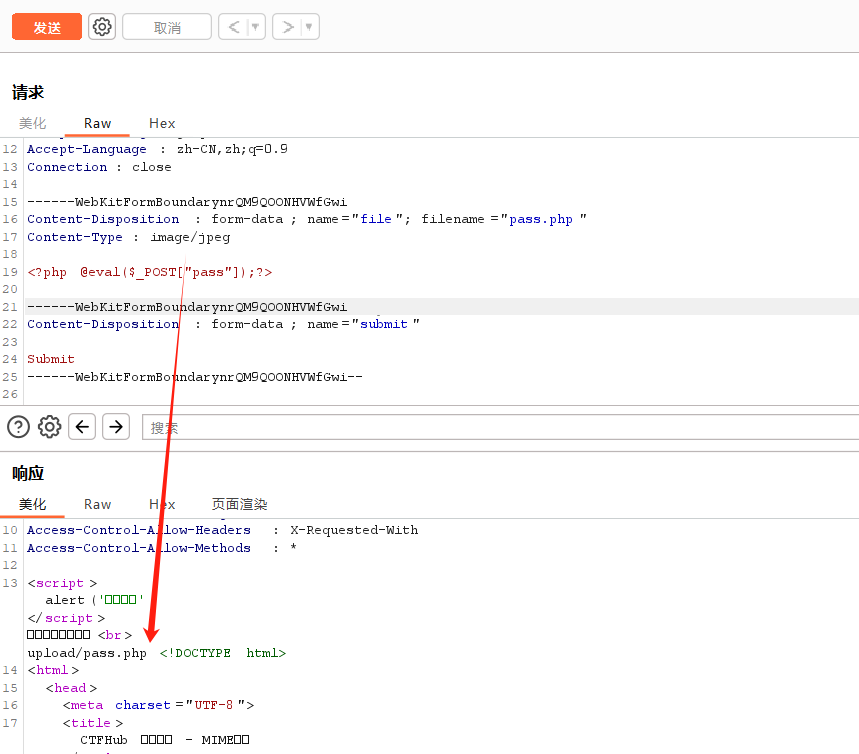Click the alert script line in response
Viewport: 859px width, 754px height.
[x=95, y=600]
